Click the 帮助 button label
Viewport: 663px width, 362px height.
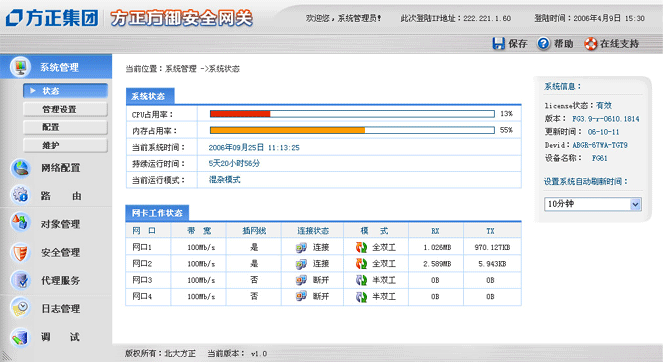[564, 44]
